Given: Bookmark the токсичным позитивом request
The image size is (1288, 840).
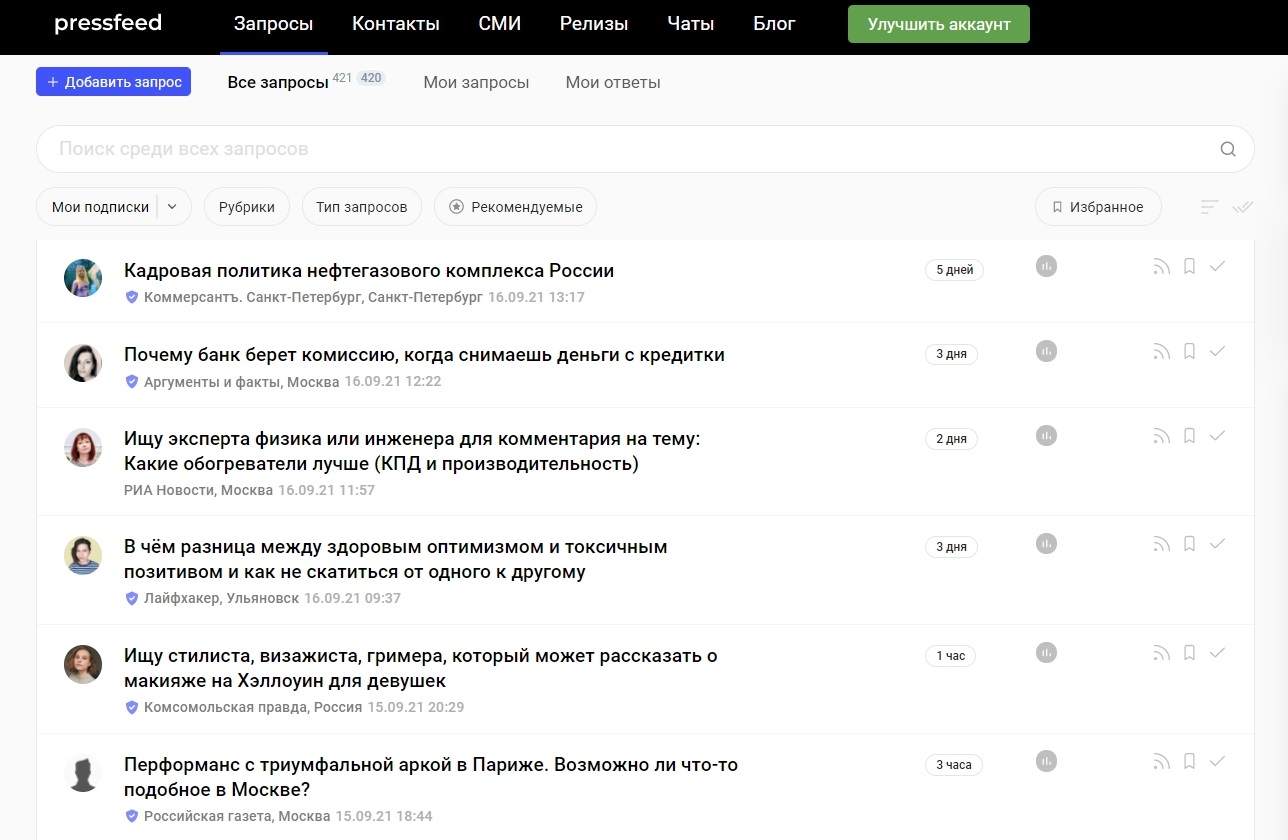Looking at the screenshot, I should click(x=1189, y=544).
